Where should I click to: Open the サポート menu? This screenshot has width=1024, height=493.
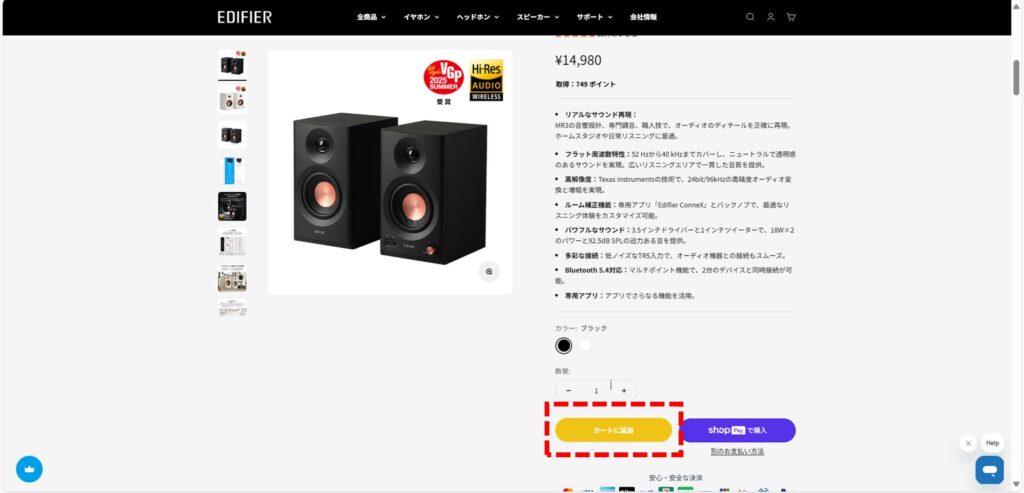[594, 17]
